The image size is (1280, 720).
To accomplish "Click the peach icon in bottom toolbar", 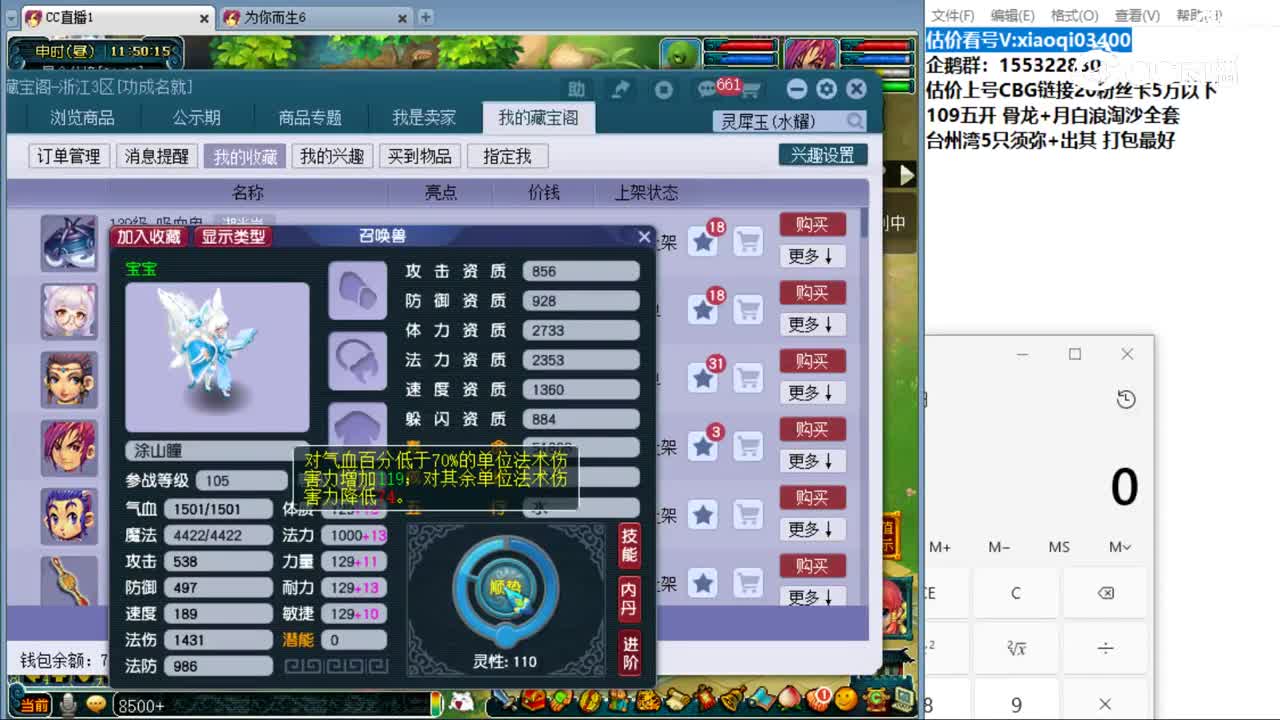I will tap(791, 697).
